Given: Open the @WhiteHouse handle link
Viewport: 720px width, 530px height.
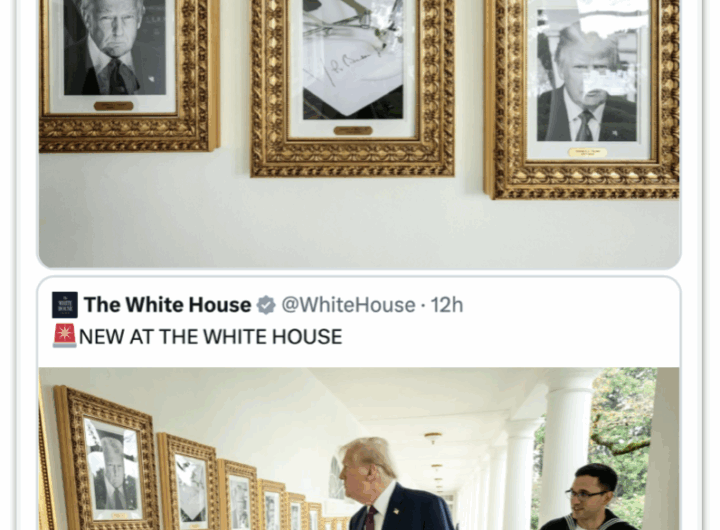Looking at the screenshot, I should tap(348, 305).
